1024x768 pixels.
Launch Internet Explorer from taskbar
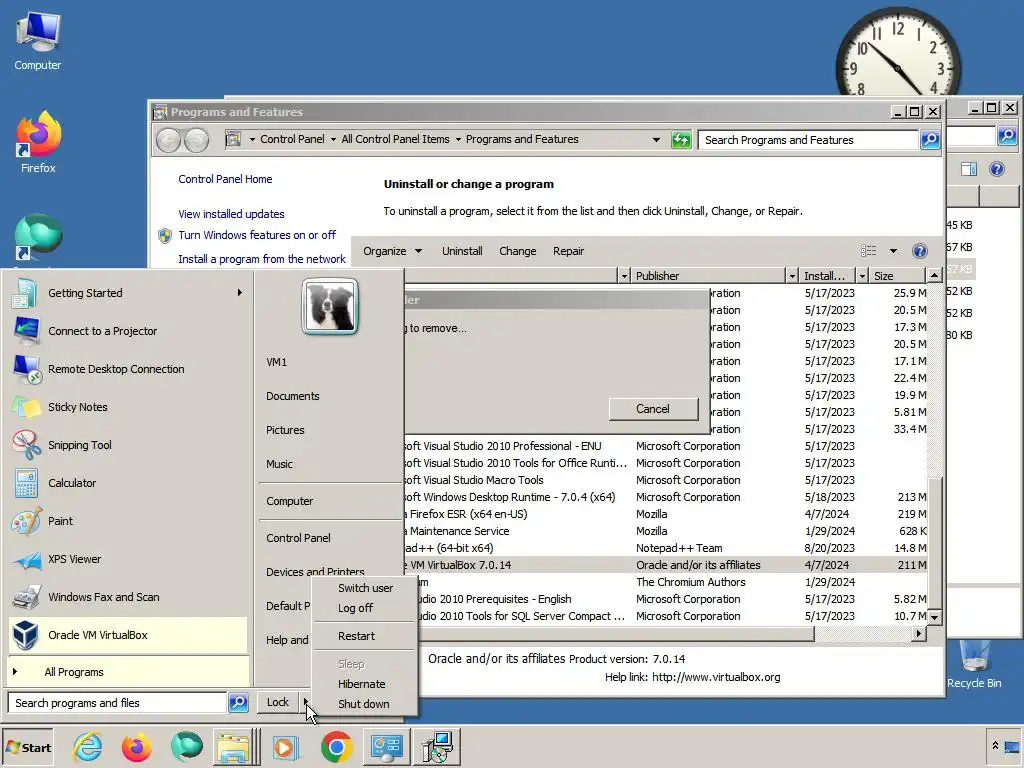[88, 747]
